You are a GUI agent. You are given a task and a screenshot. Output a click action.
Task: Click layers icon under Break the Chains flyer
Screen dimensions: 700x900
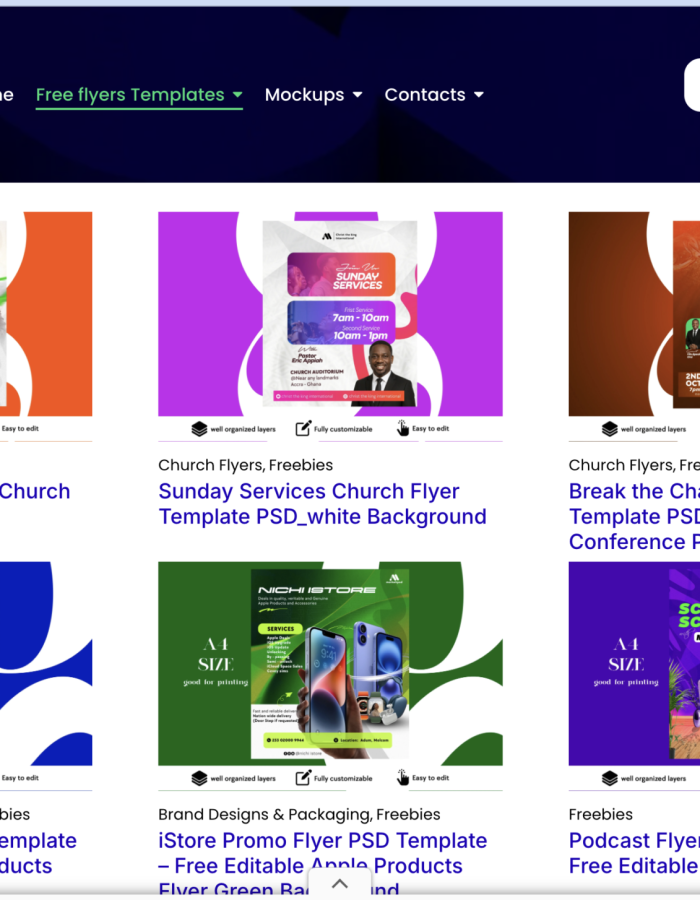pos(609,429)
